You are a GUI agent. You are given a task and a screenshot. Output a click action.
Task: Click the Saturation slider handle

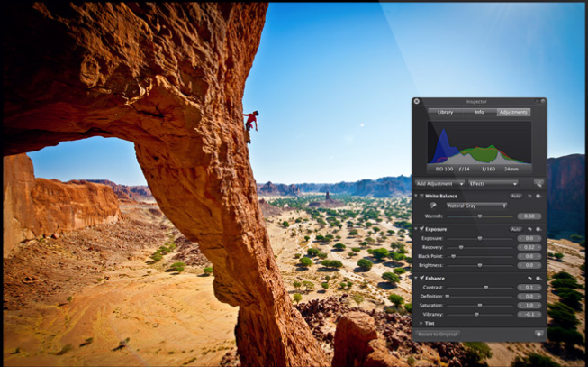(x=480, y=305)
